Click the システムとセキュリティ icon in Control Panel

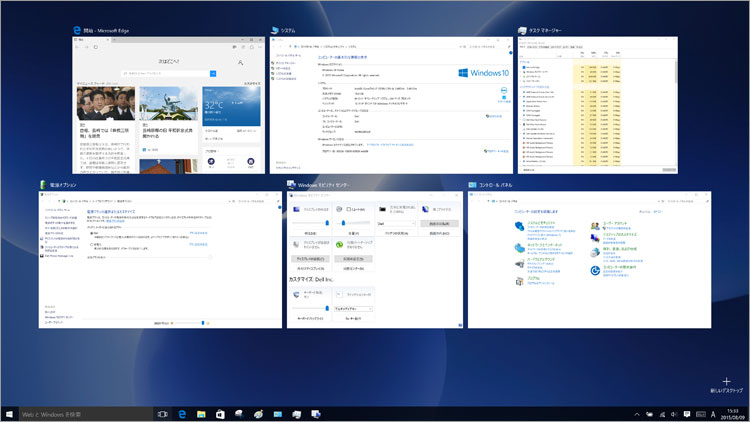point(519,226)
